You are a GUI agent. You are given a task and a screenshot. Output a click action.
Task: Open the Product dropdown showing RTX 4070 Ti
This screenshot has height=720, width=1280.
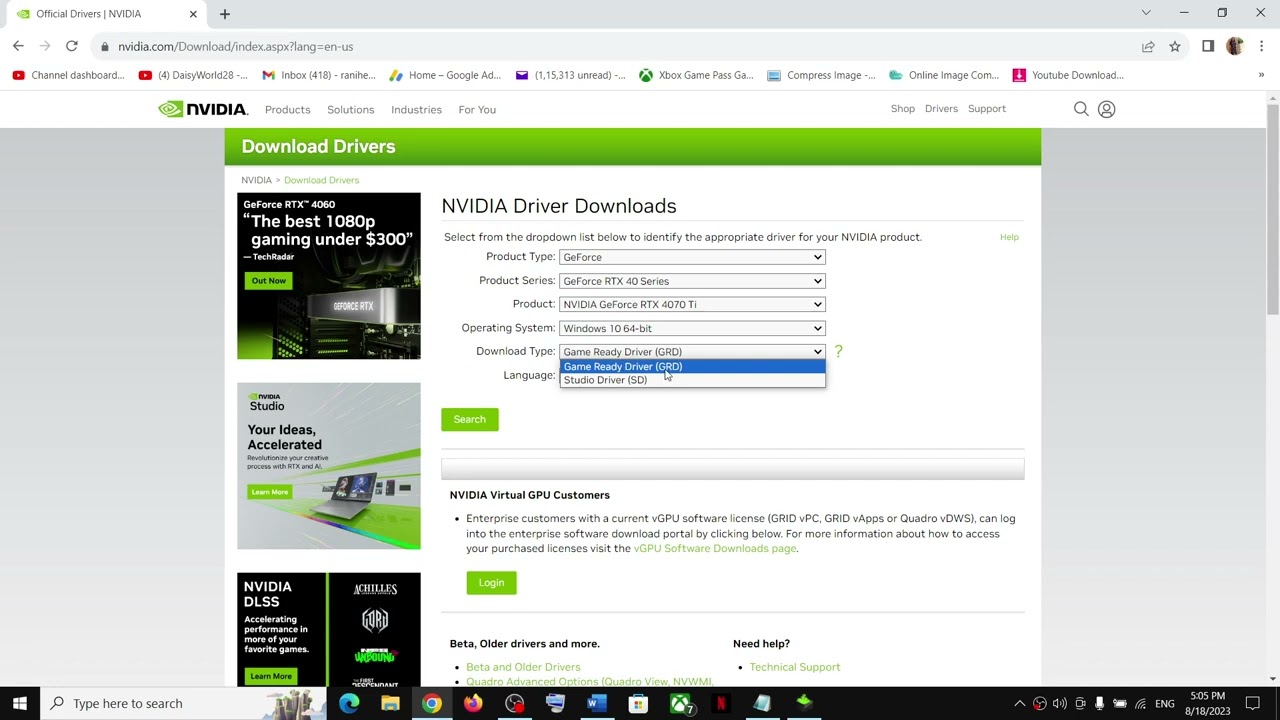point(692,304)
